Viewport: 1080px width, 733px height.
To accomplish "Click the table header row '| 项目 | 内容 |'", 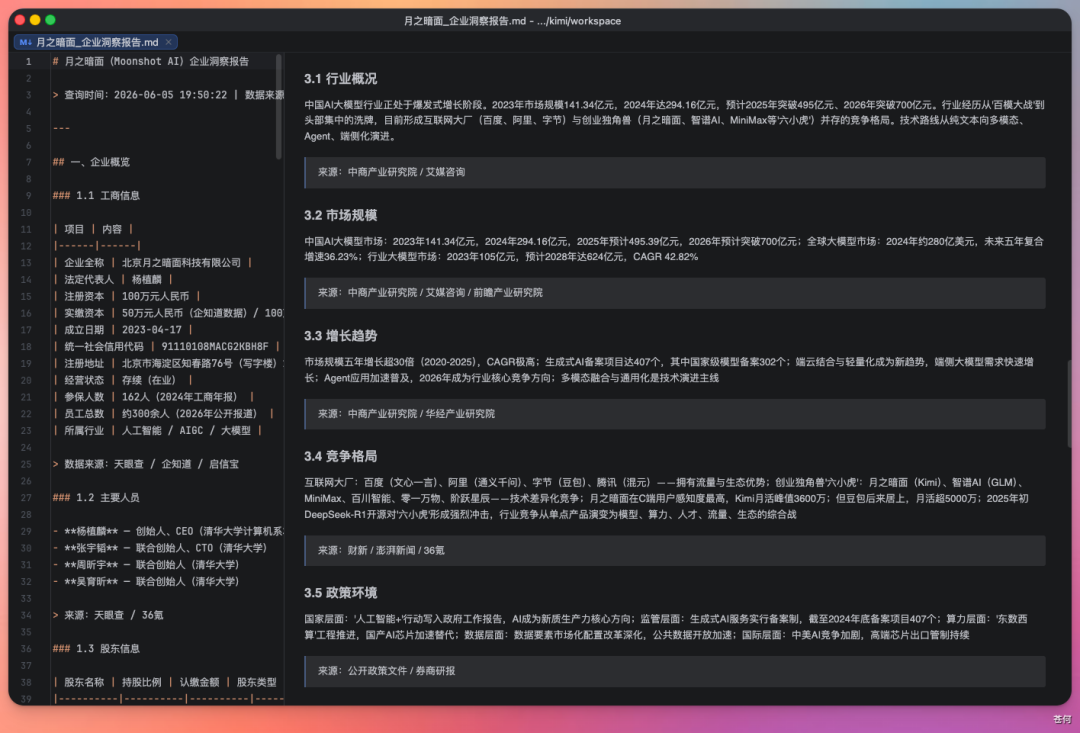I will tap(93, 229).
